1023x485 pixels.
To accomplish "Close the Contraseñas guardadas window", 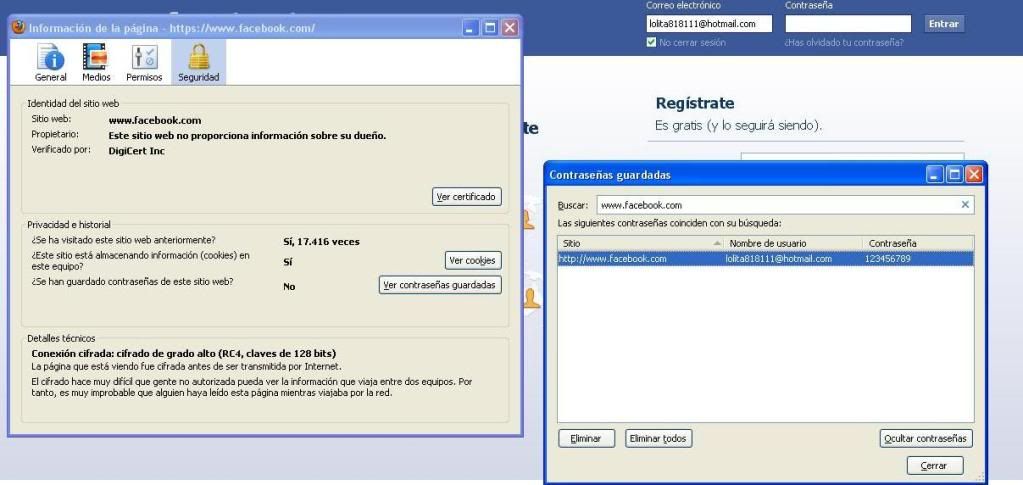I will coord(974,174).
